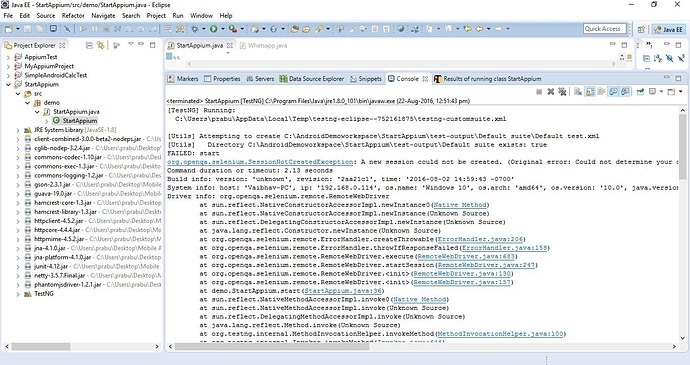
Task: Click the Debug bug icon
Action: click(195, 29)
